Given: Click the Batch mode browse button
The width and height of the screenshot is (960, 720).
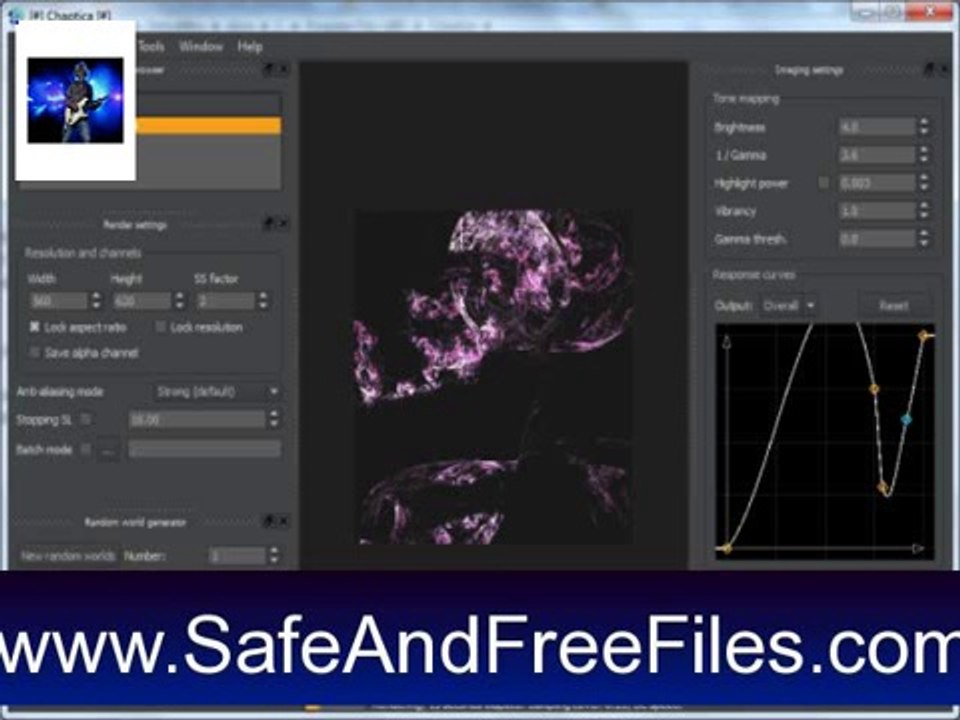Looking at the screenshot, I should (108, 450).
